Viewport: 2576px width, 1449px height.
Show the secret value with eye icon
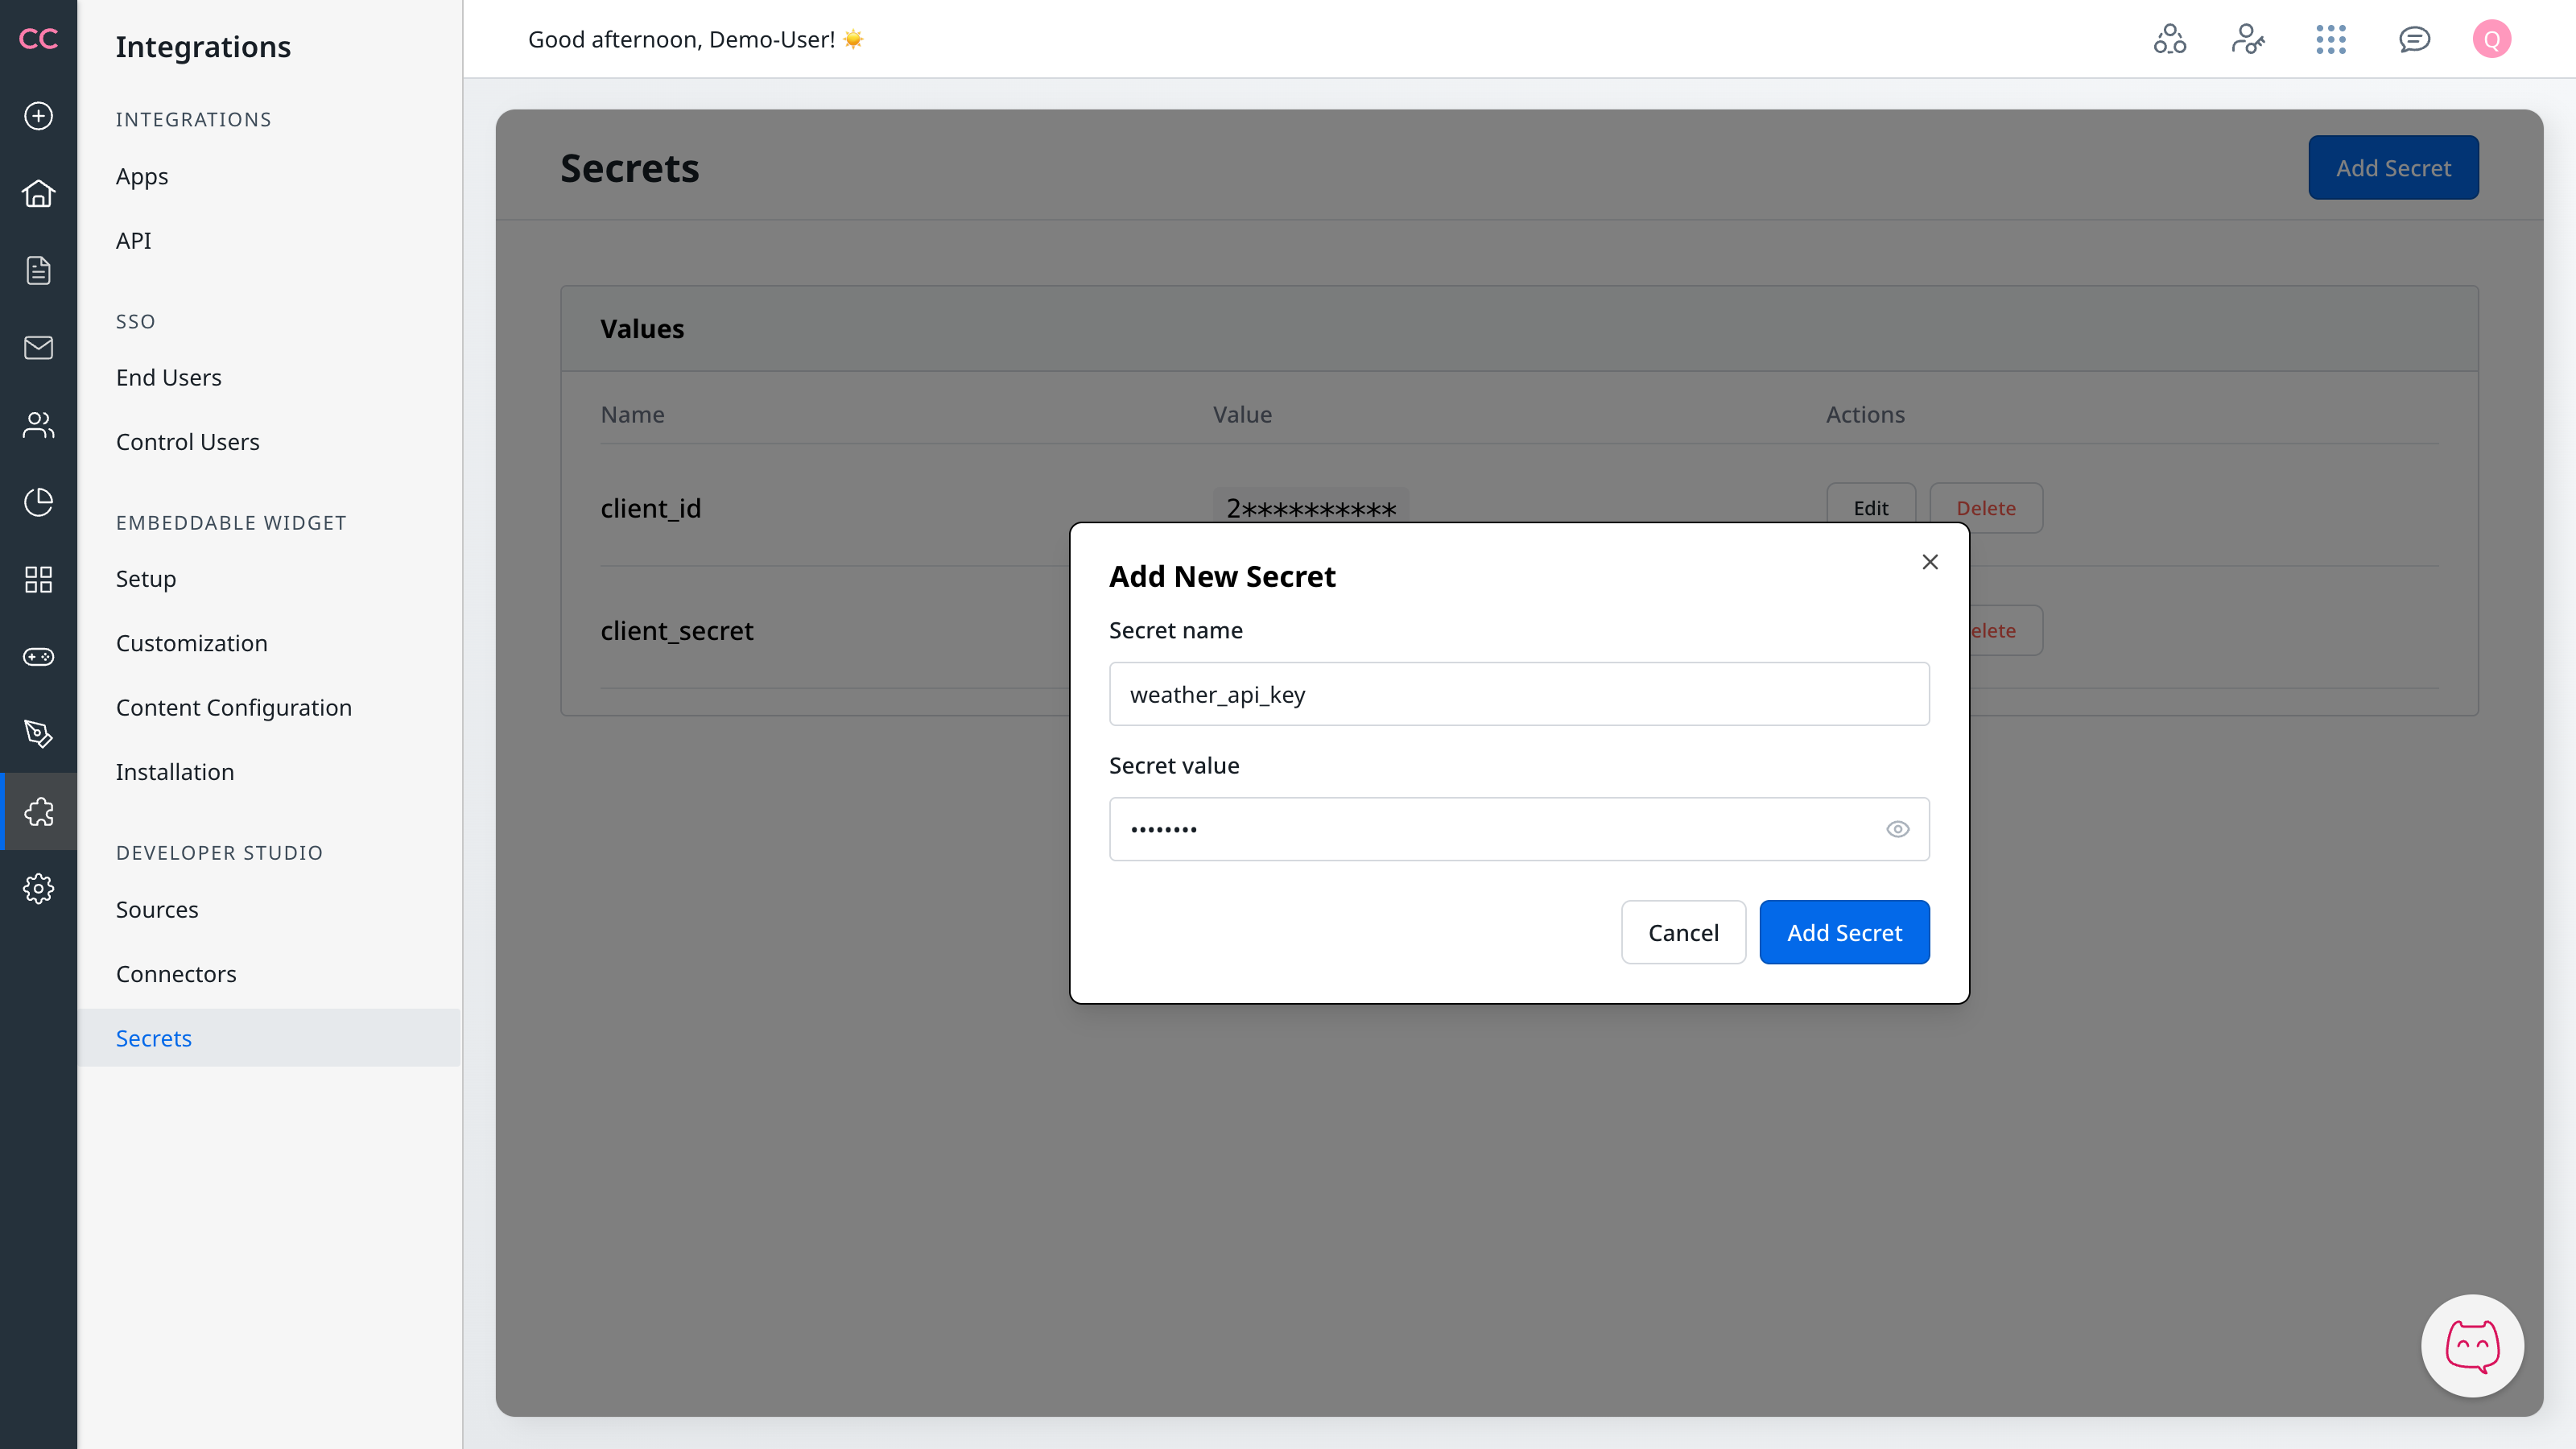(1897, 829)
